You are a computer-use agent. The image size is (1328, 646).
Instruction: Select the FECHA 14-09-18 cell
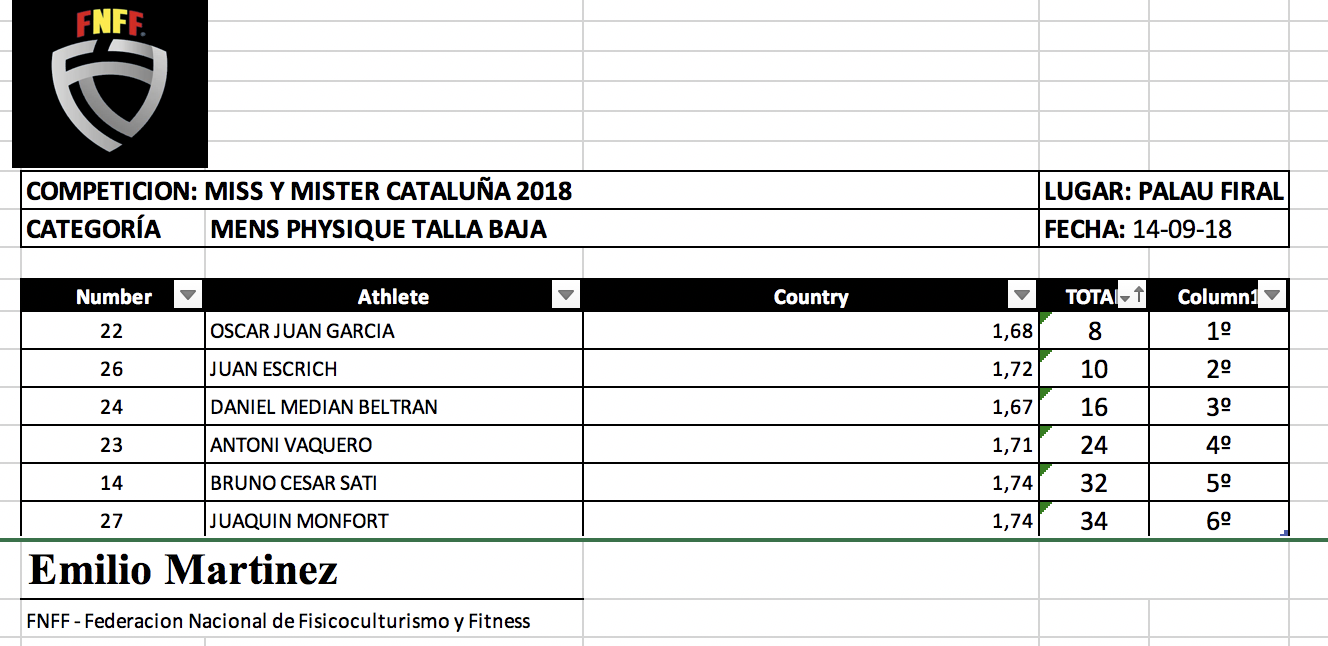[1164, 229]
